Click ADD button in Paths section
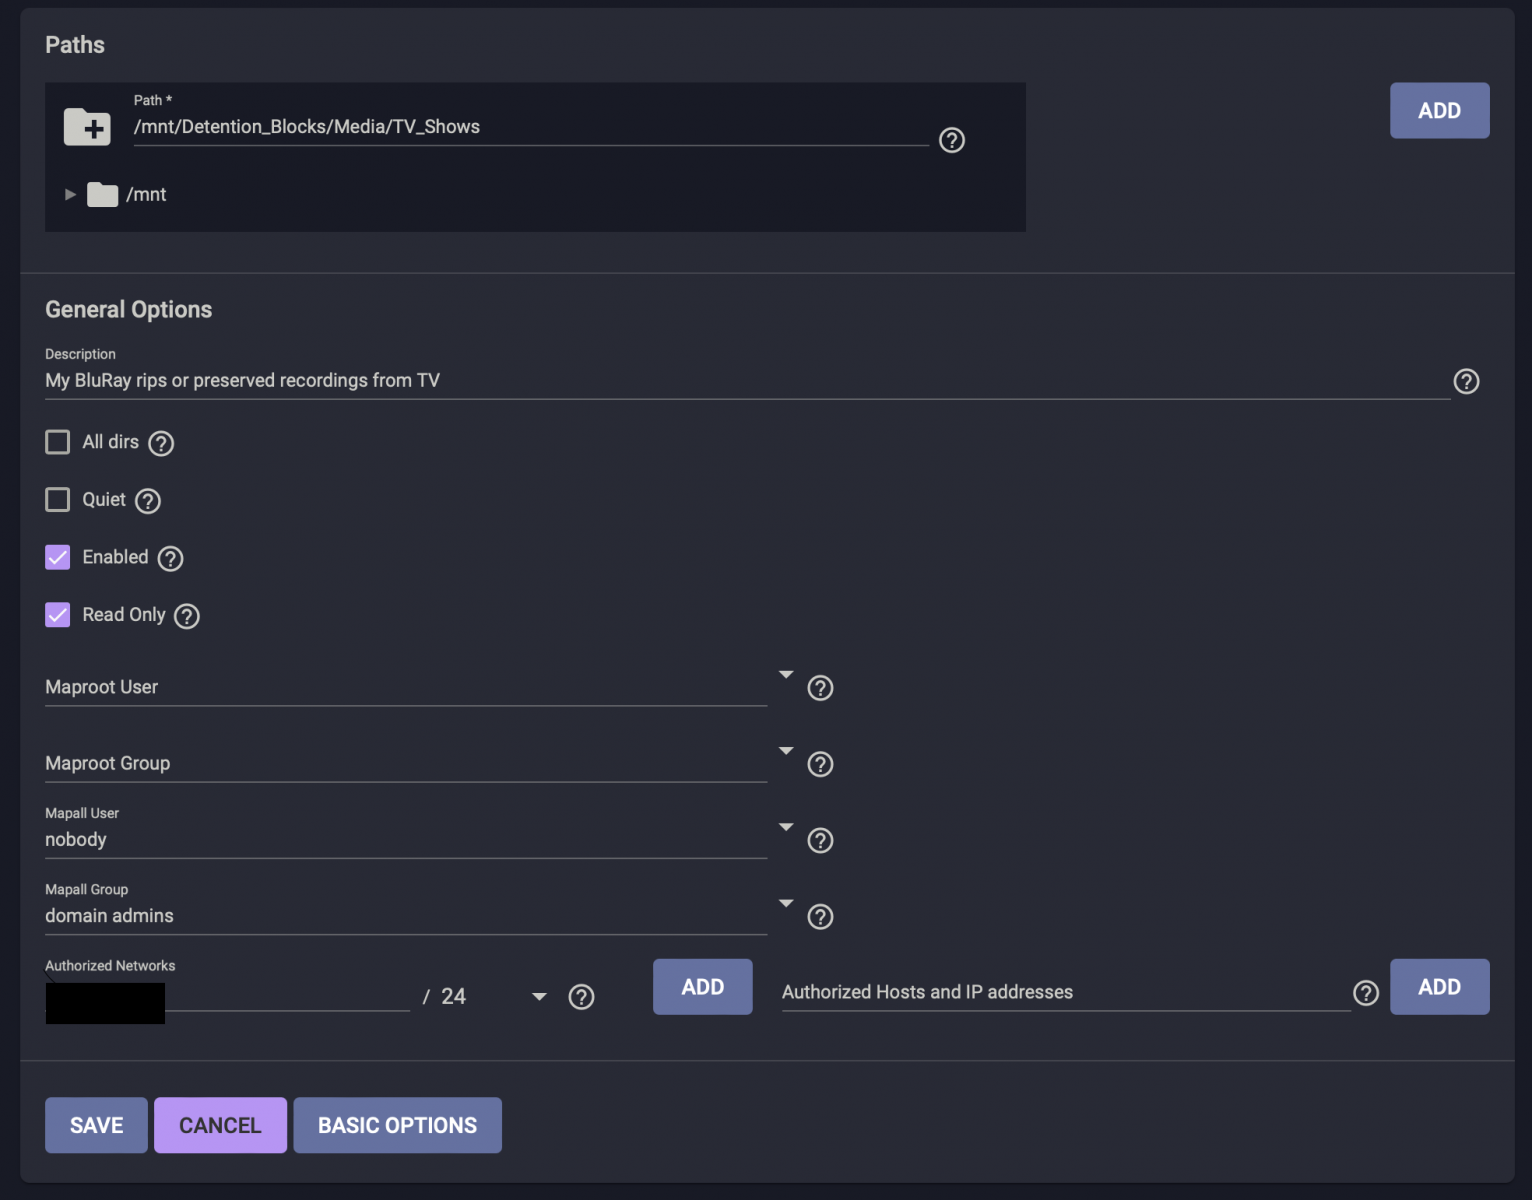Screen dimensions: 1532x1200 coord(1439,111)
